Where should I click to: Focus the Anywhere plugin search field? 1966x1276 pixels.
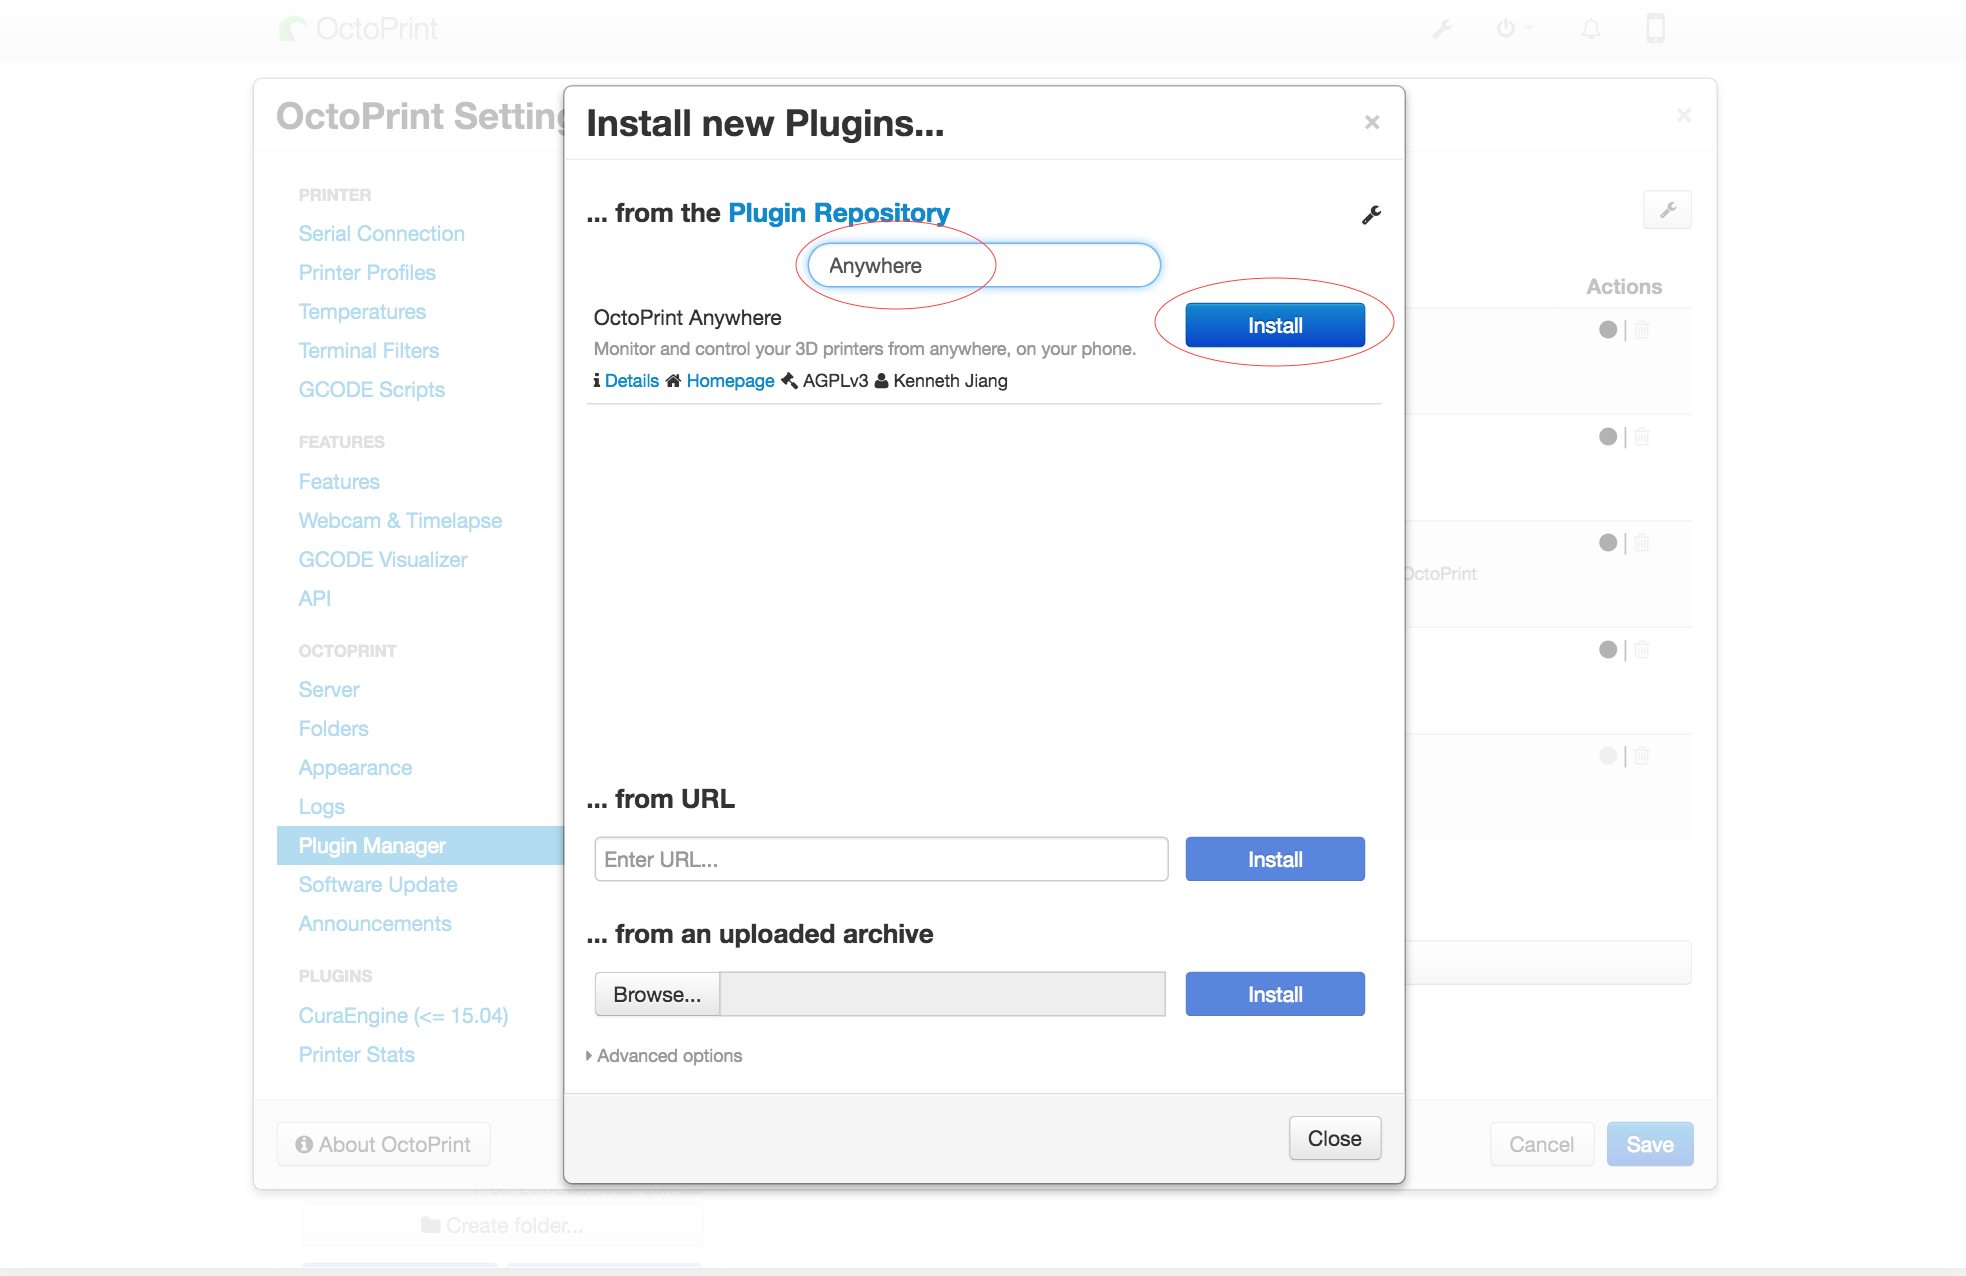pyautogui.click(x=984, y=265)
